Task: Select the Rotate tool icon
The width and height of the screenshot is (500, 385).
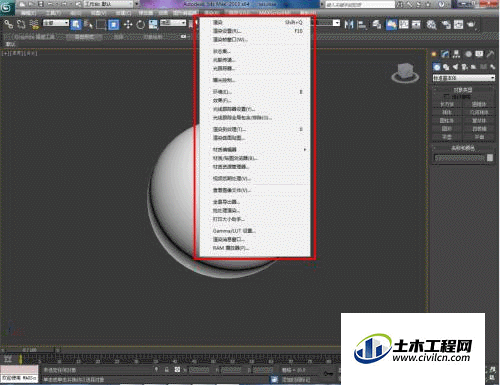Action: pos(140,24)
